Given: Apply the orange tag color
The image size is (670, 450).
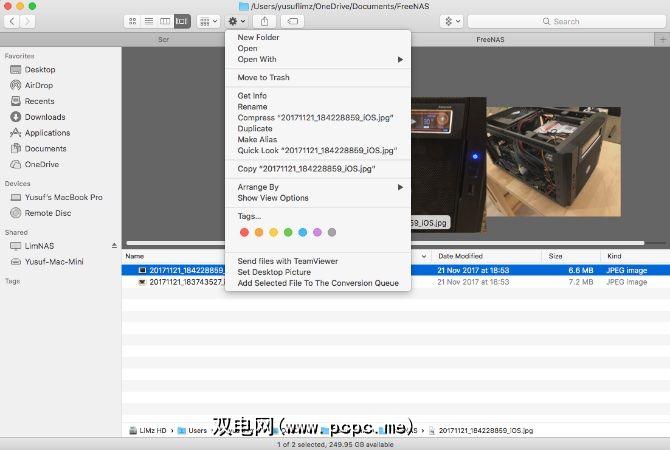Looking at the screenshot, I should pyautogui.click(x=259, y=232).
